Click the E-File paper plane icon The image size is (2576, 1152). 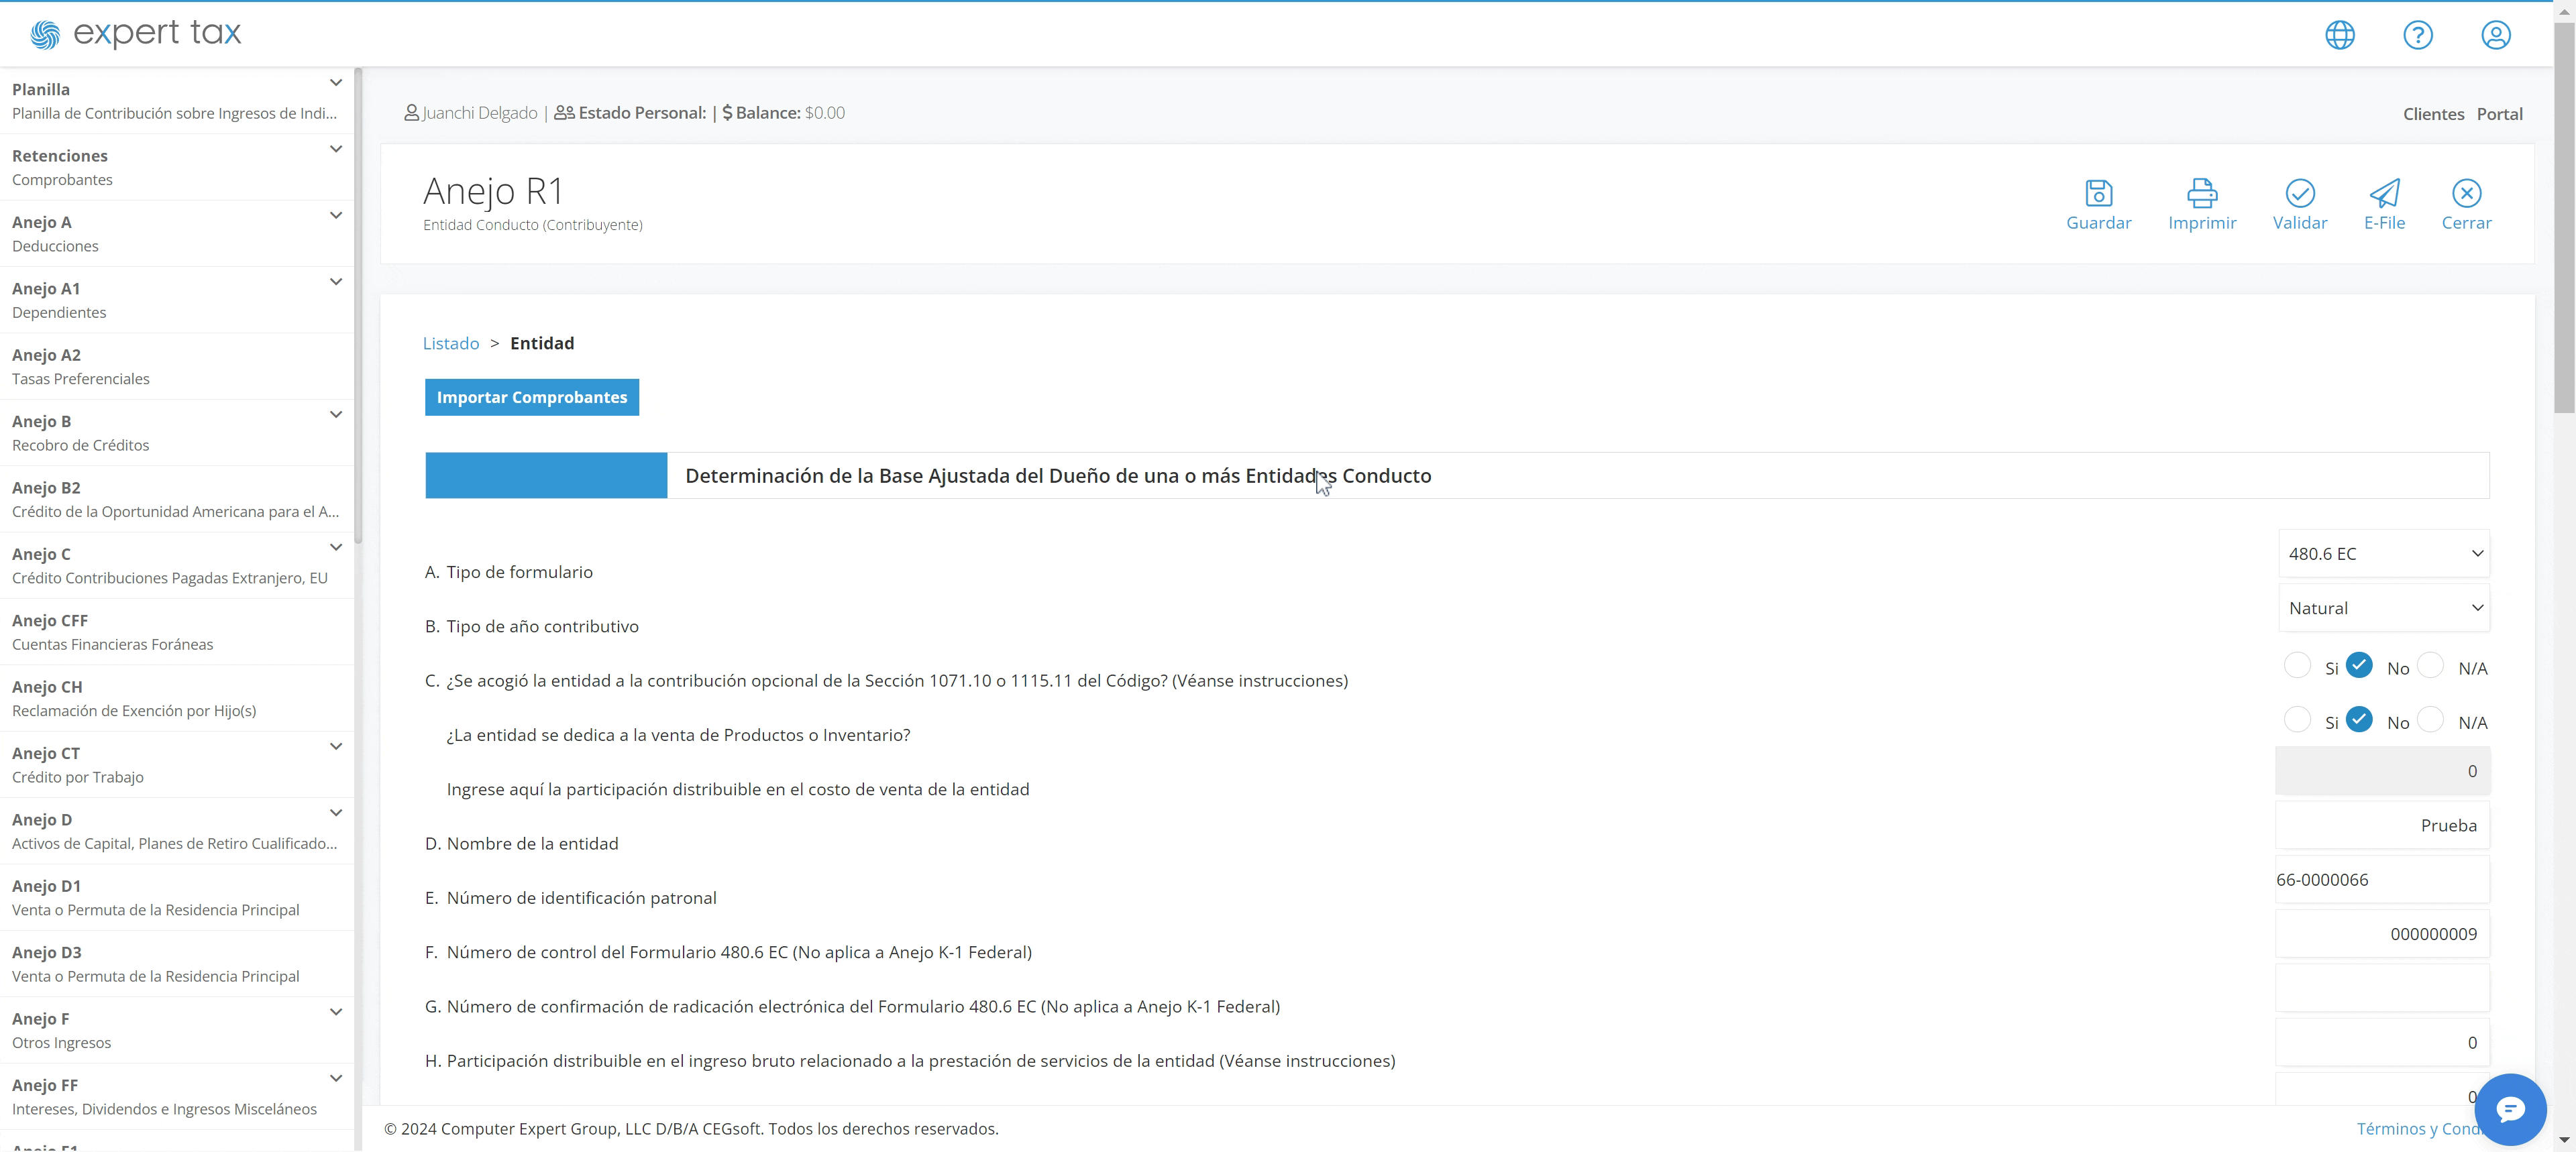(x=2384, y=193)
